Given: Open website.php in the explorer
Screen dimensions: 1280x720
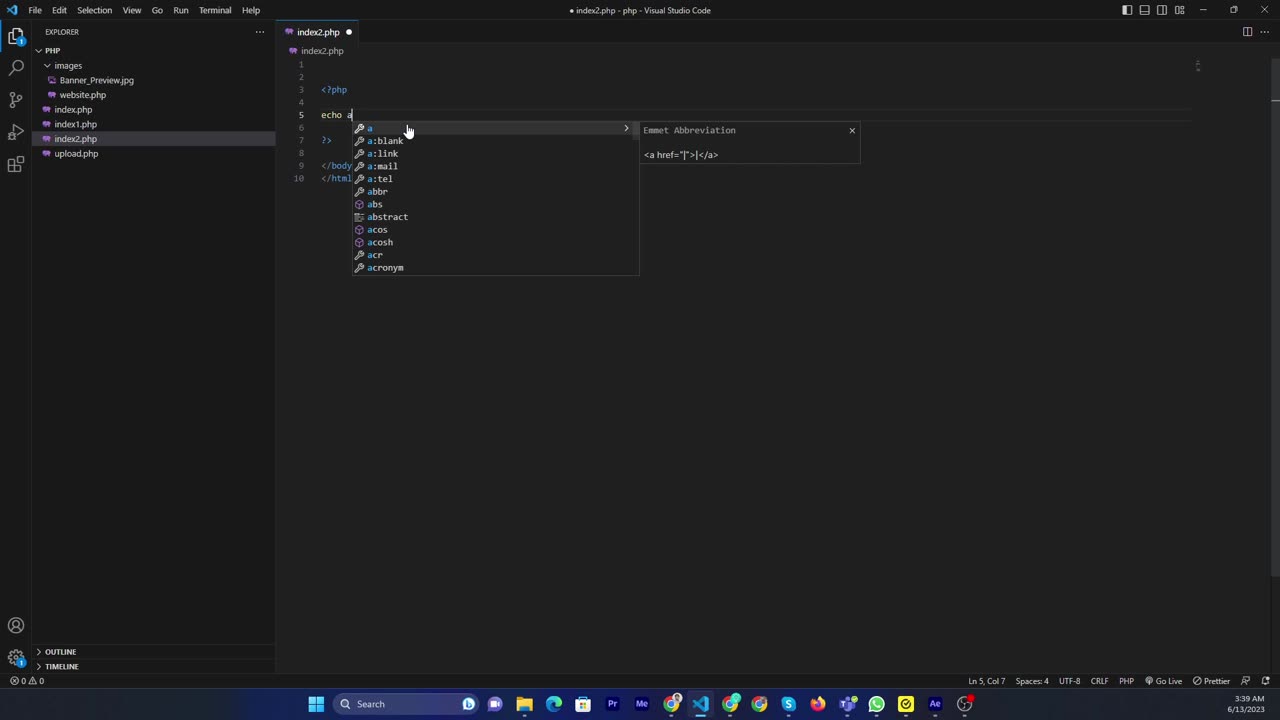Looking at the screenshot, I should [x=82, y=95].
